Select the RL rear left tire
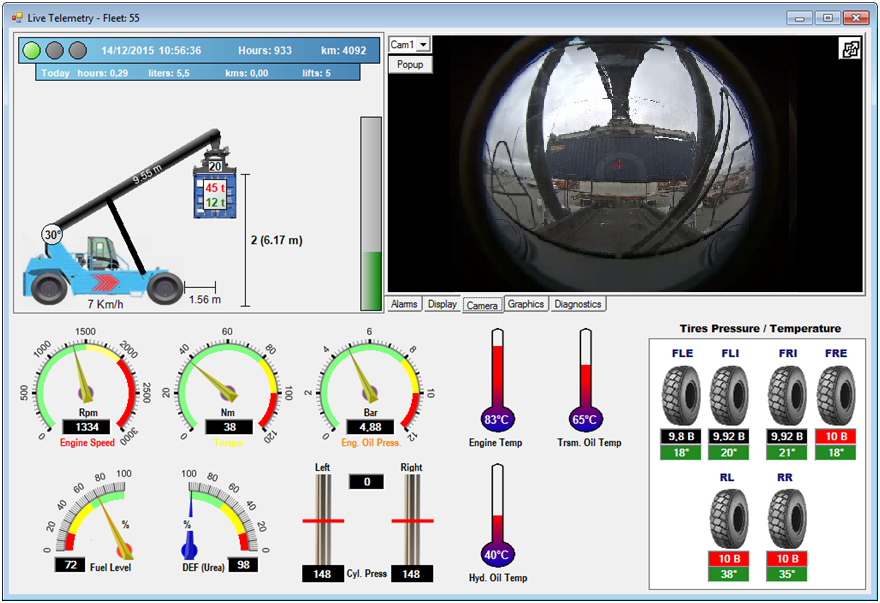 pyautogui.click(x=730, y=518)
